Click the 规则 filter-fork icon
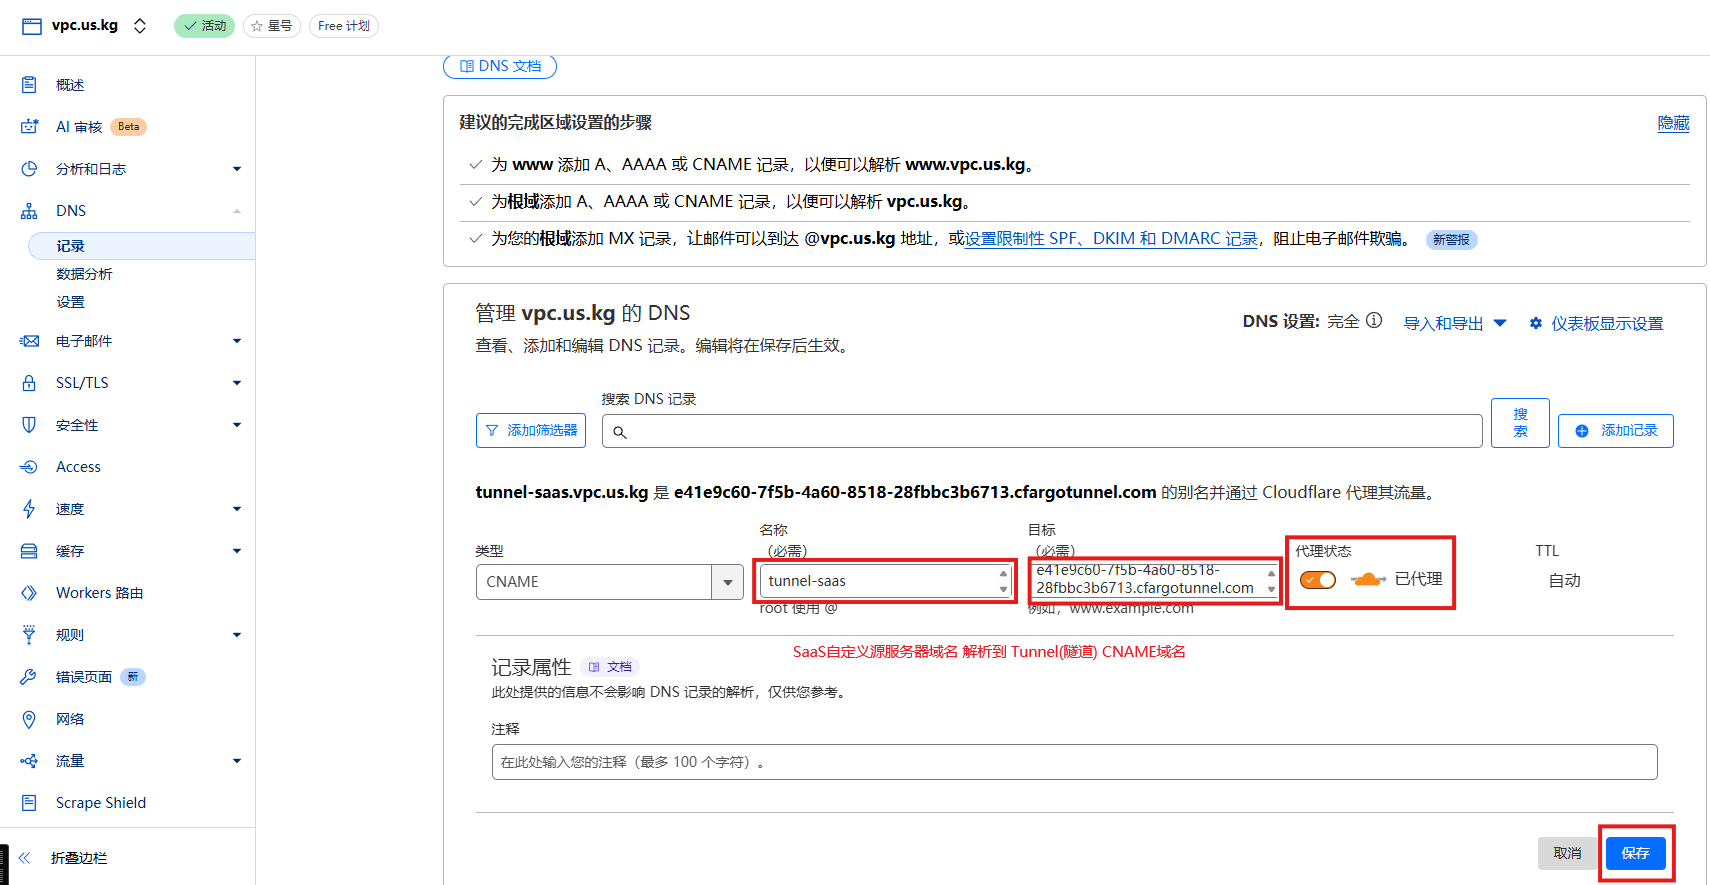This screenshot has height=885, width=1710. (x=29, y=635)
